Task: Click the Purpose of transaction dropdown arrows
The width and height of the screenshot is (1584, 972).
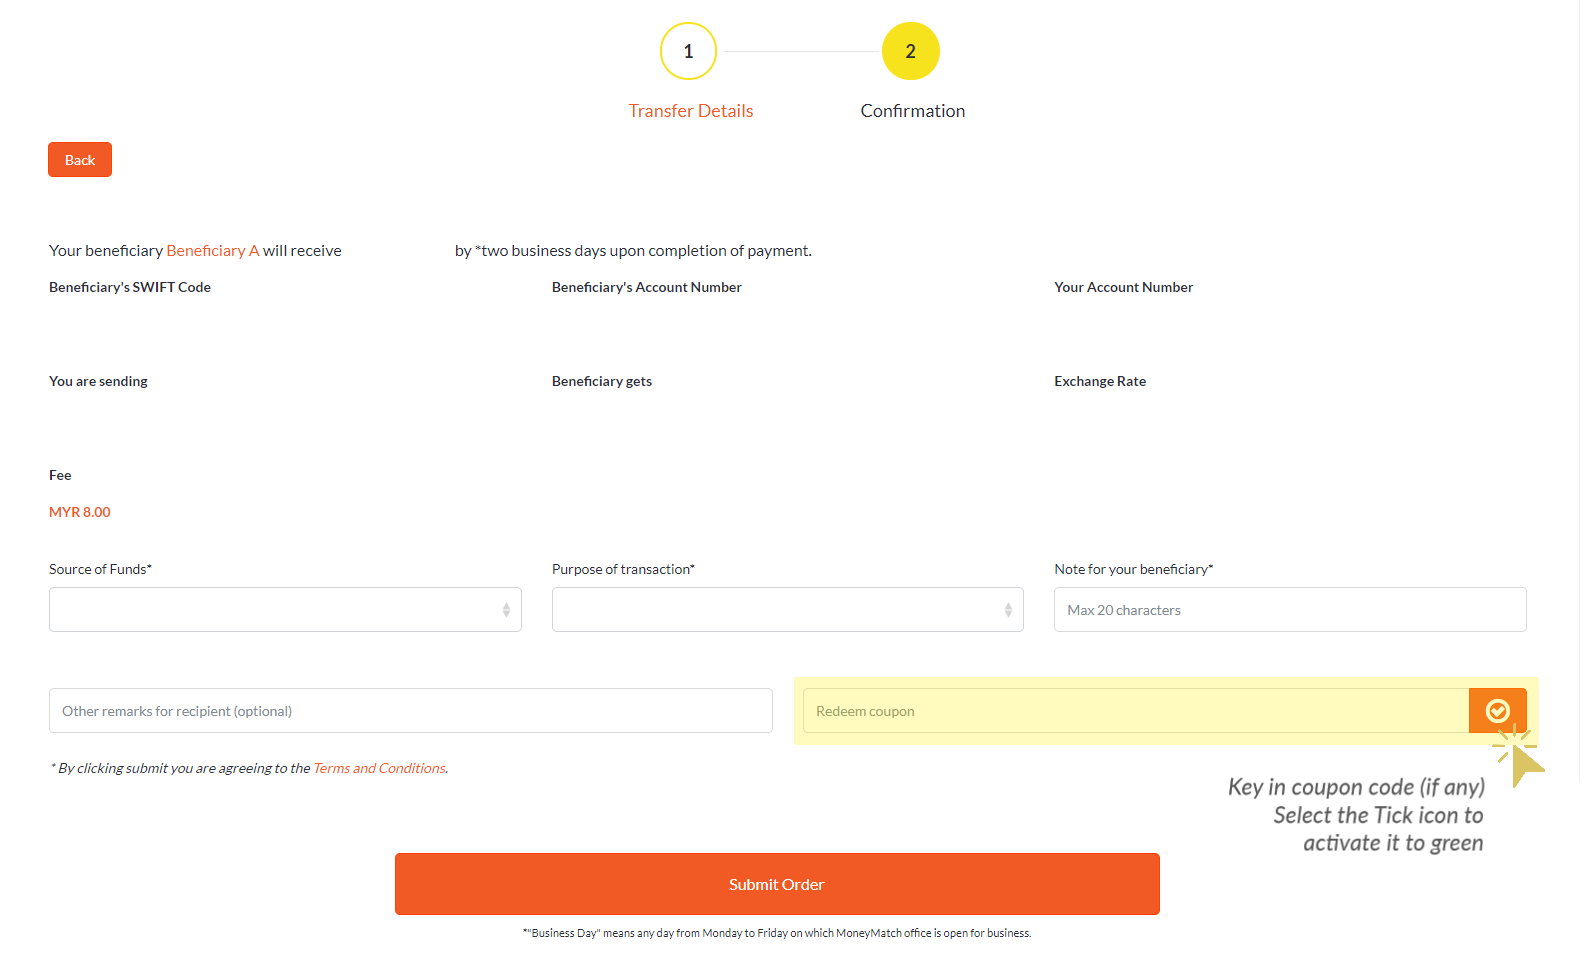Action: (x=1008, y=610)
